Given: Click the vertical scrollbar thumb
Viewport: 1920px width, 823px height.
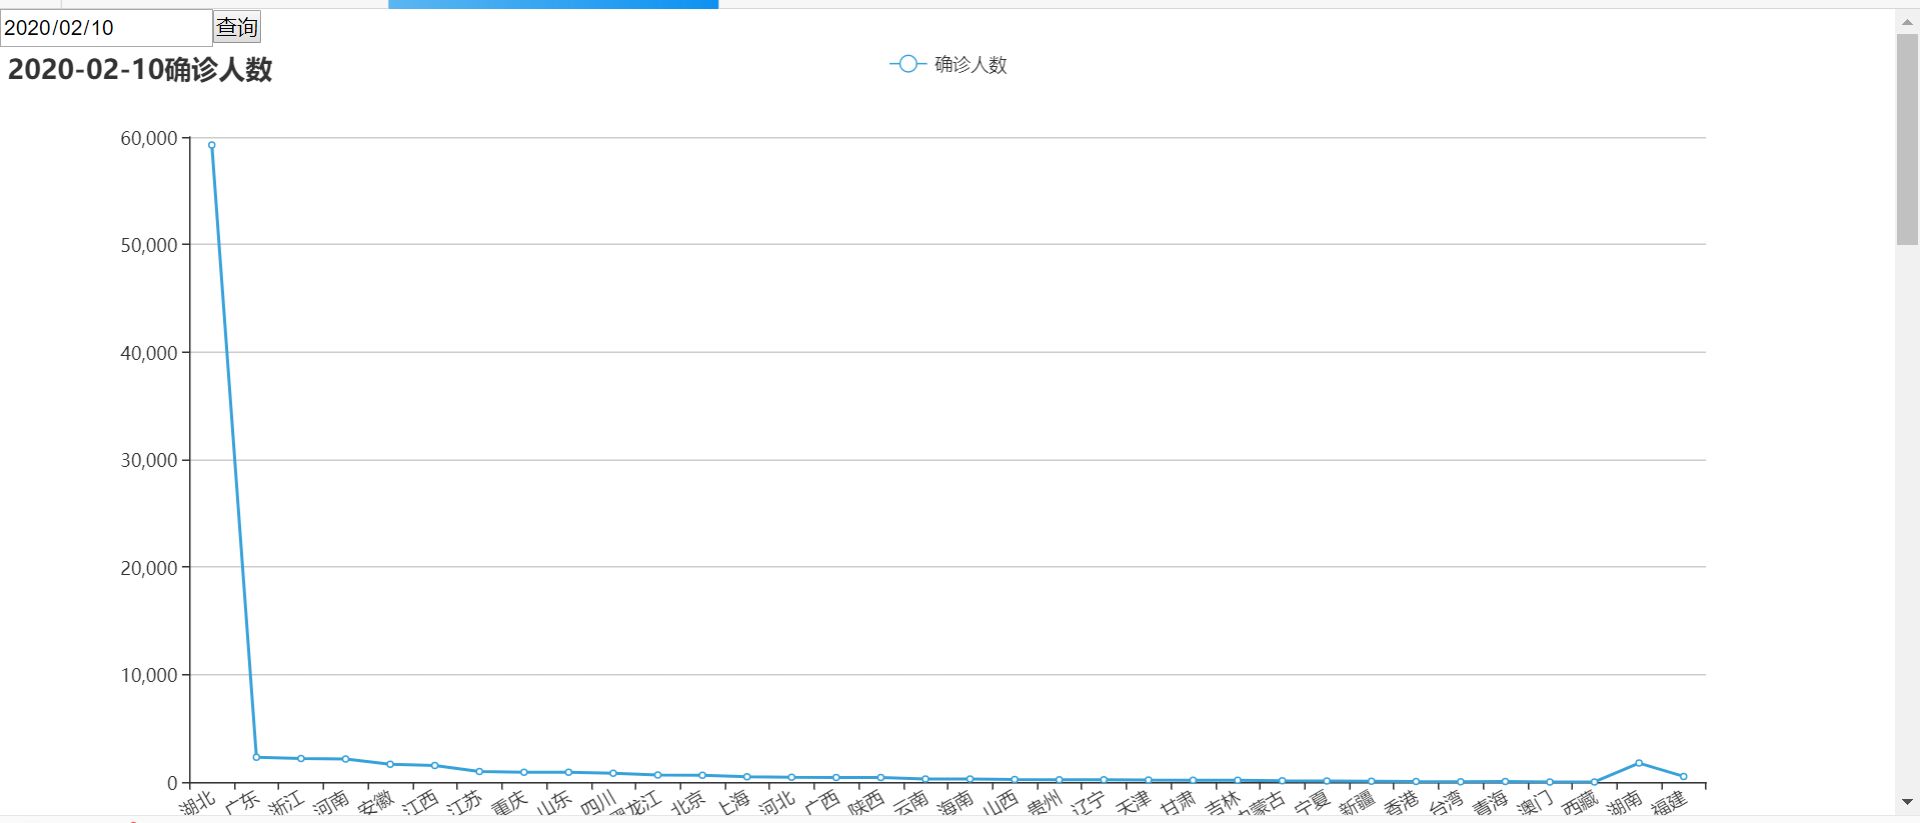Looking at the screenshot, I should click(x=1907, y=140).
